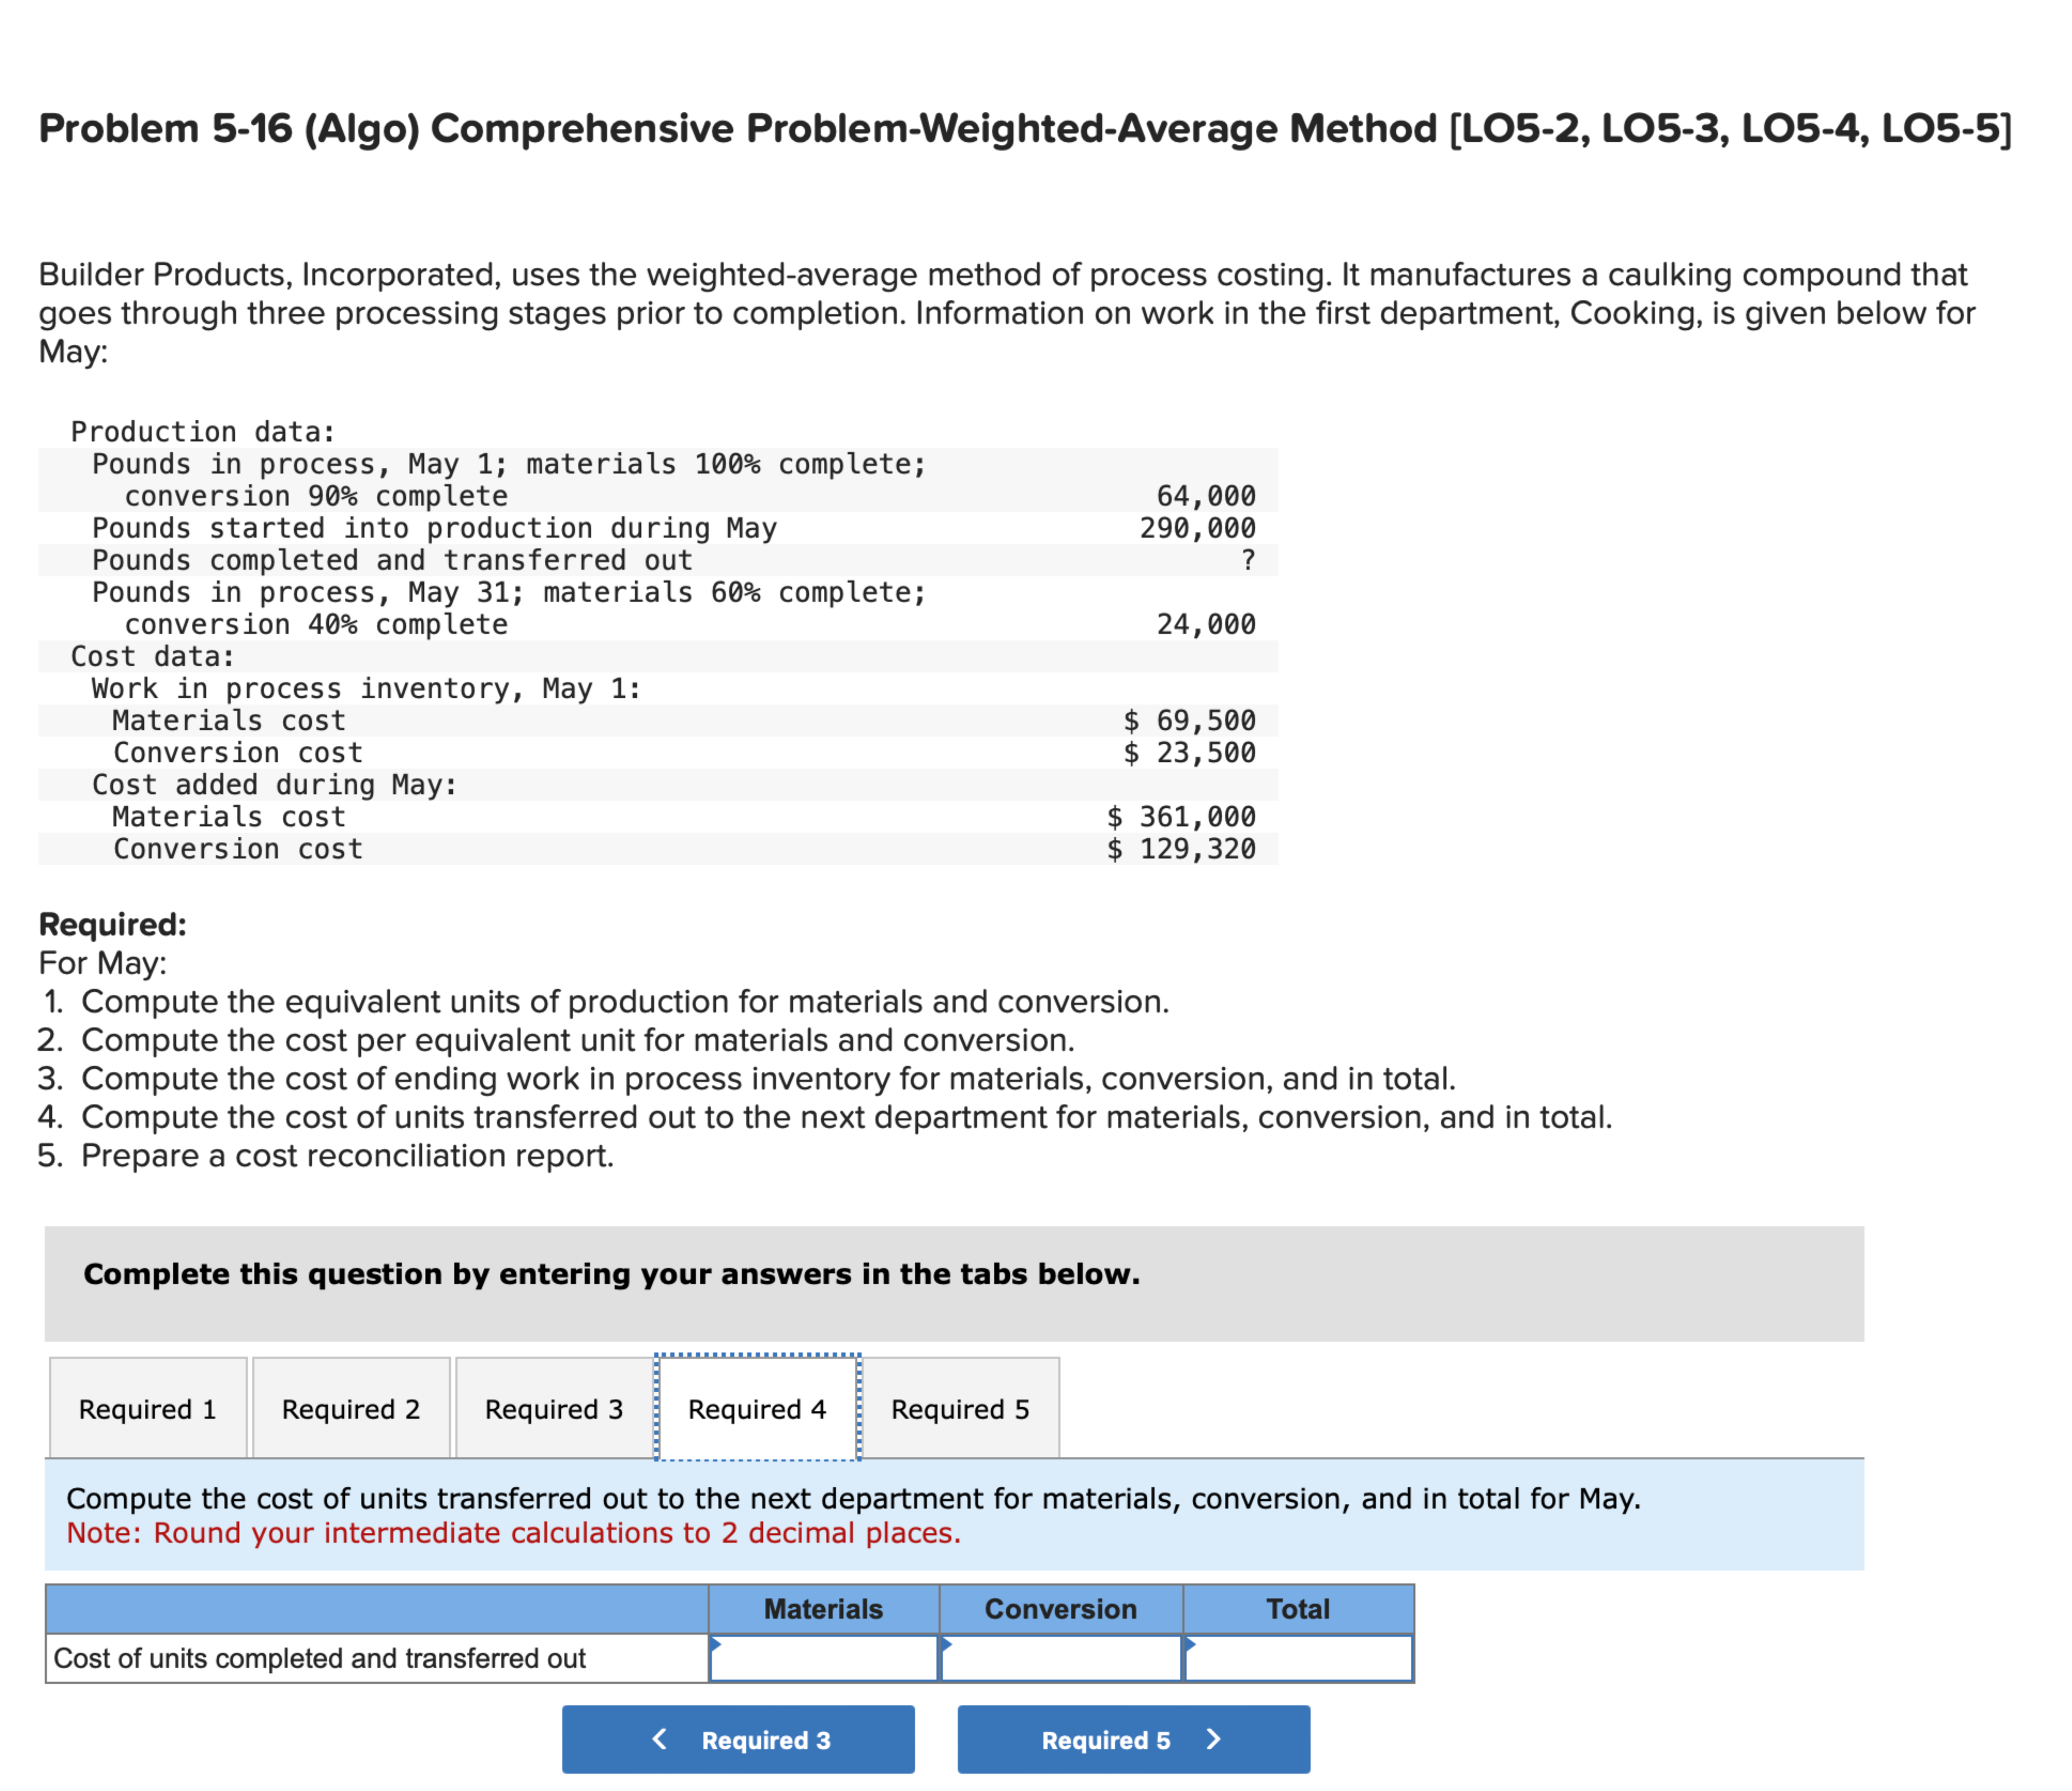
Task: Click the blue triangle marker in Conversion cell
Action: (x=947, y=1644)
